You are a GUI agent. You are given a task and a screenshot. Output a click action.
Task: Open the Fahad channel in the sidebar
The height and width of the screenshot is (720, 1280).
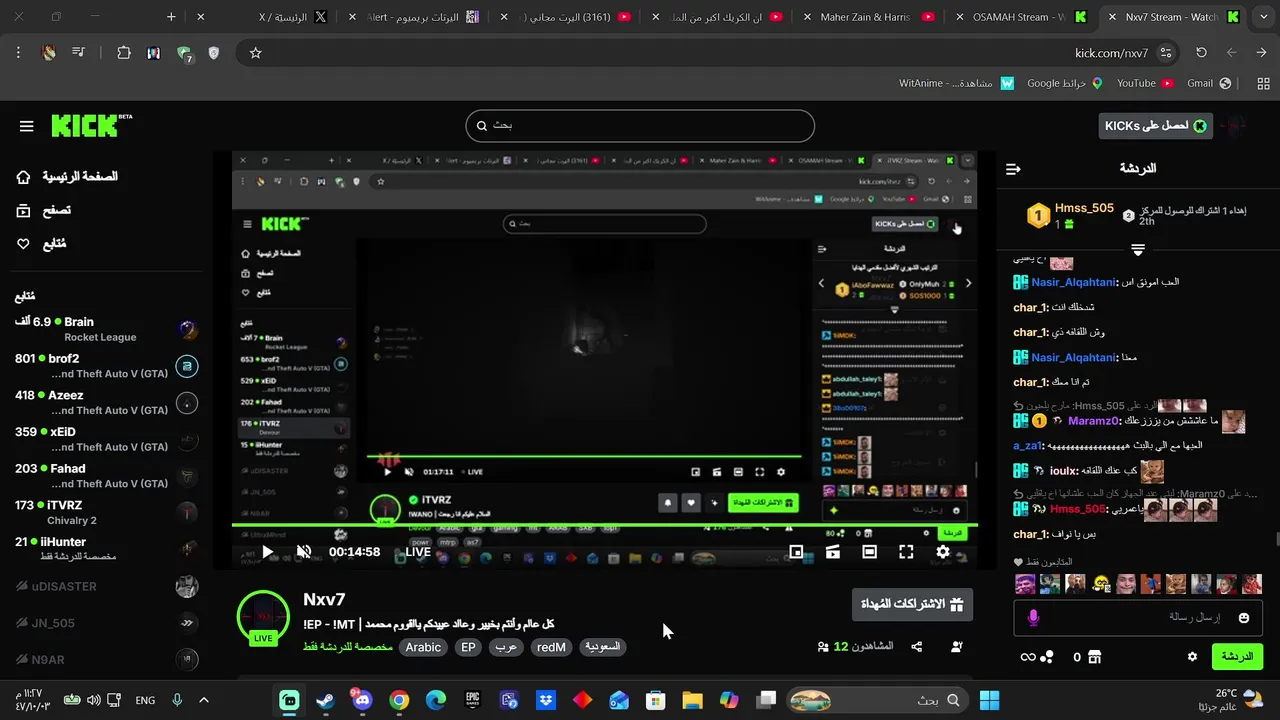tap(105, 476)
